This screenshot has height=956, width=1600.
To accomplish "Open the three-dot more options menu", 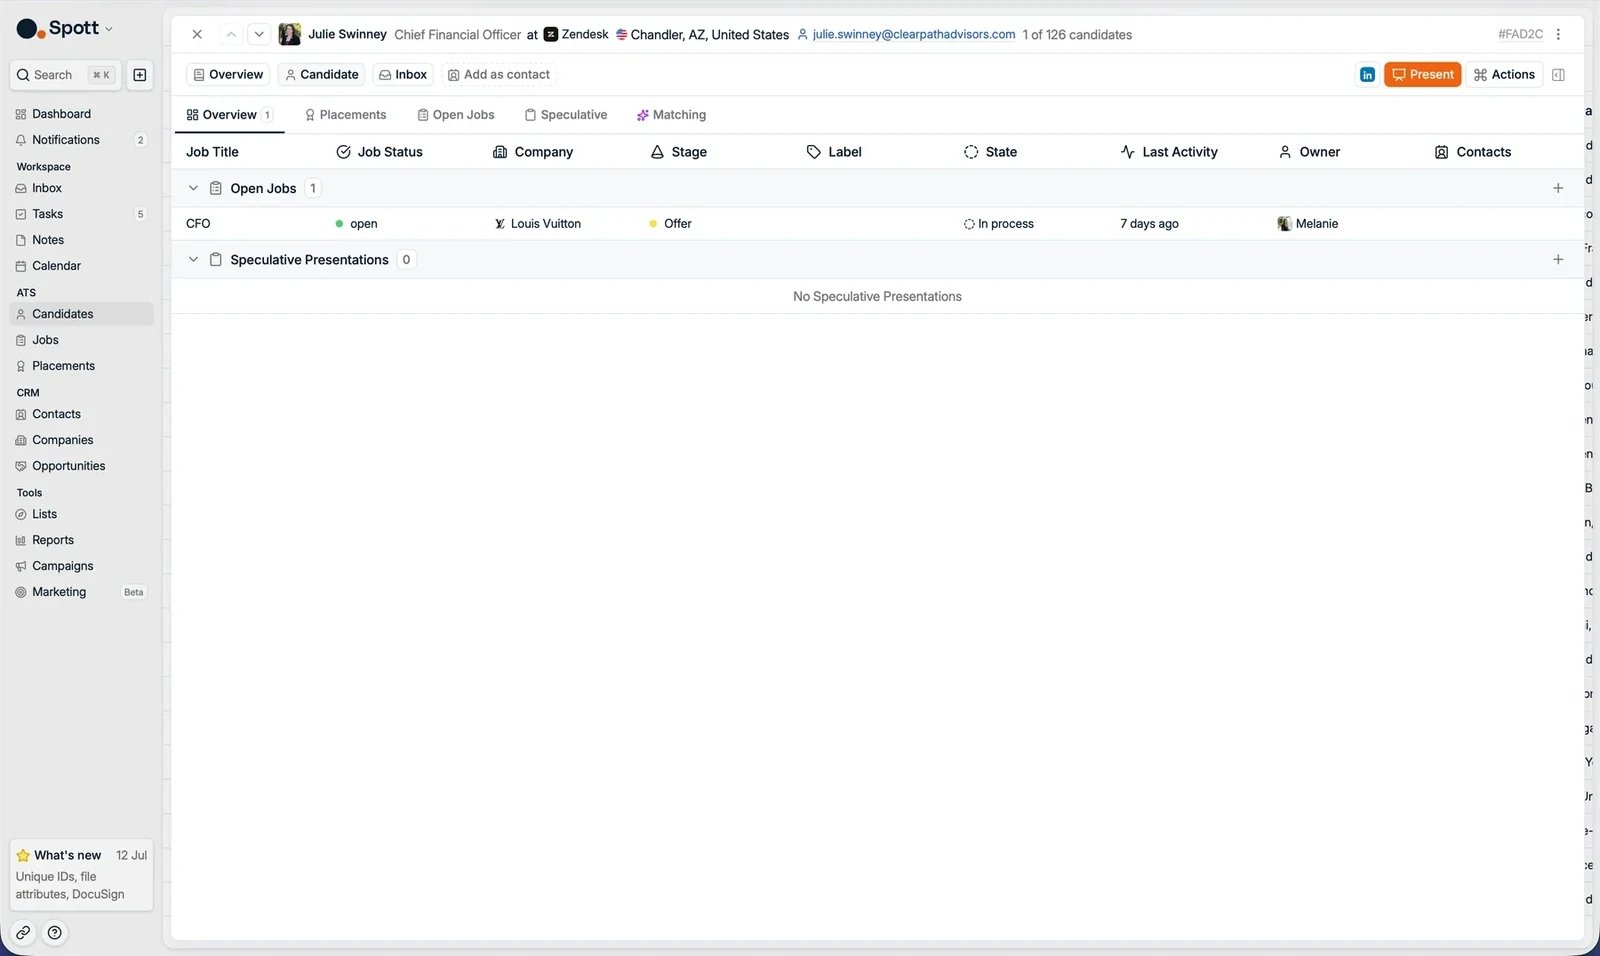I will (x=1558, y=34).
